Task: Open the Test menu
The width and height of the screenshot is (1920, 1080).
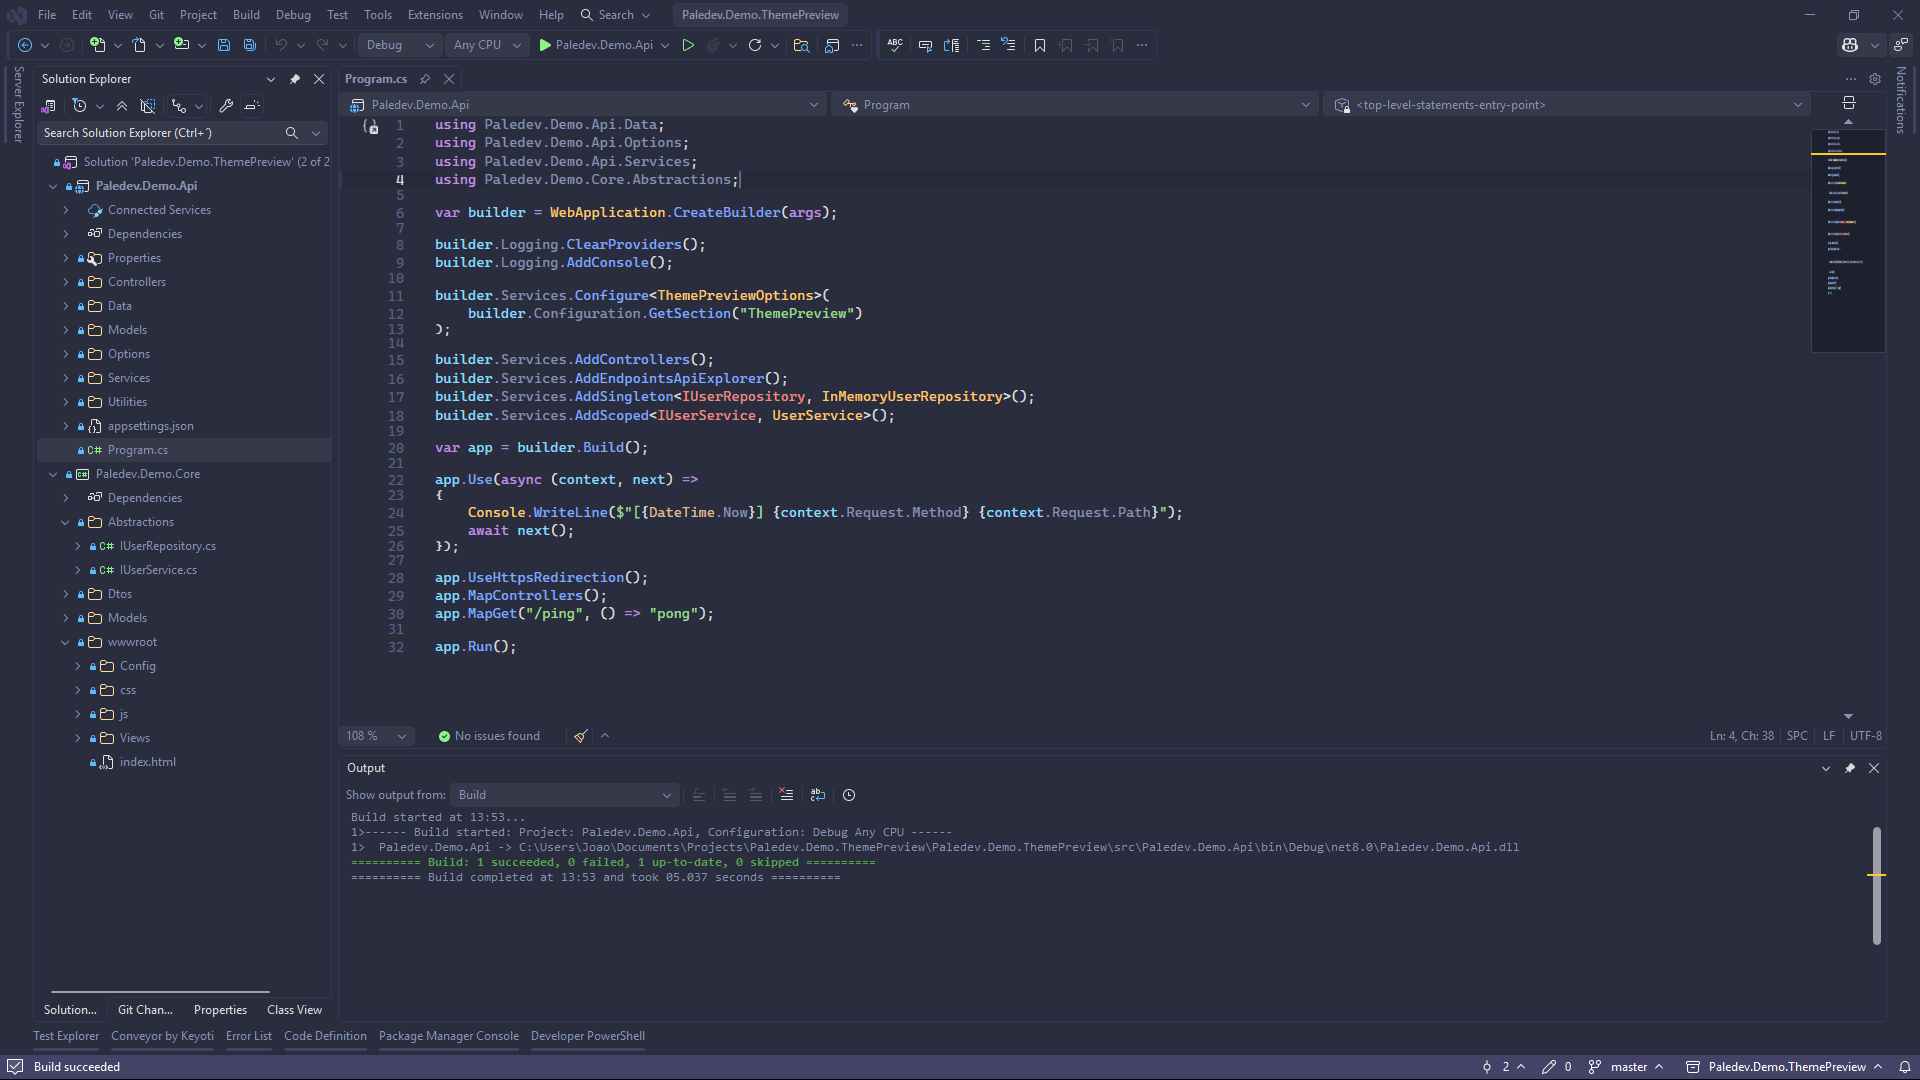Action: [337, 15]
